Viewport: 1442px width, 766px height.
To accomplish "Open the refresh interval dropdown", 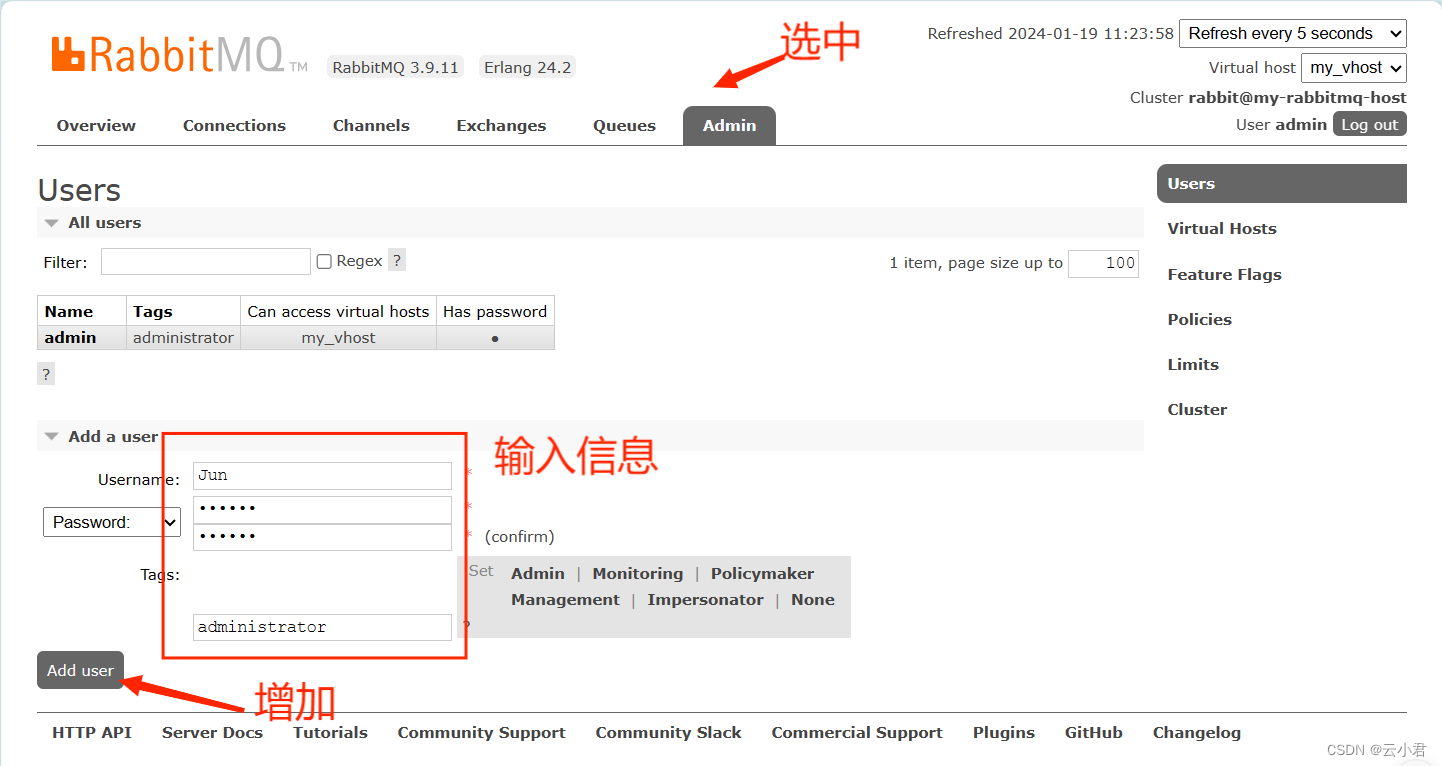I will [1293, 33].
